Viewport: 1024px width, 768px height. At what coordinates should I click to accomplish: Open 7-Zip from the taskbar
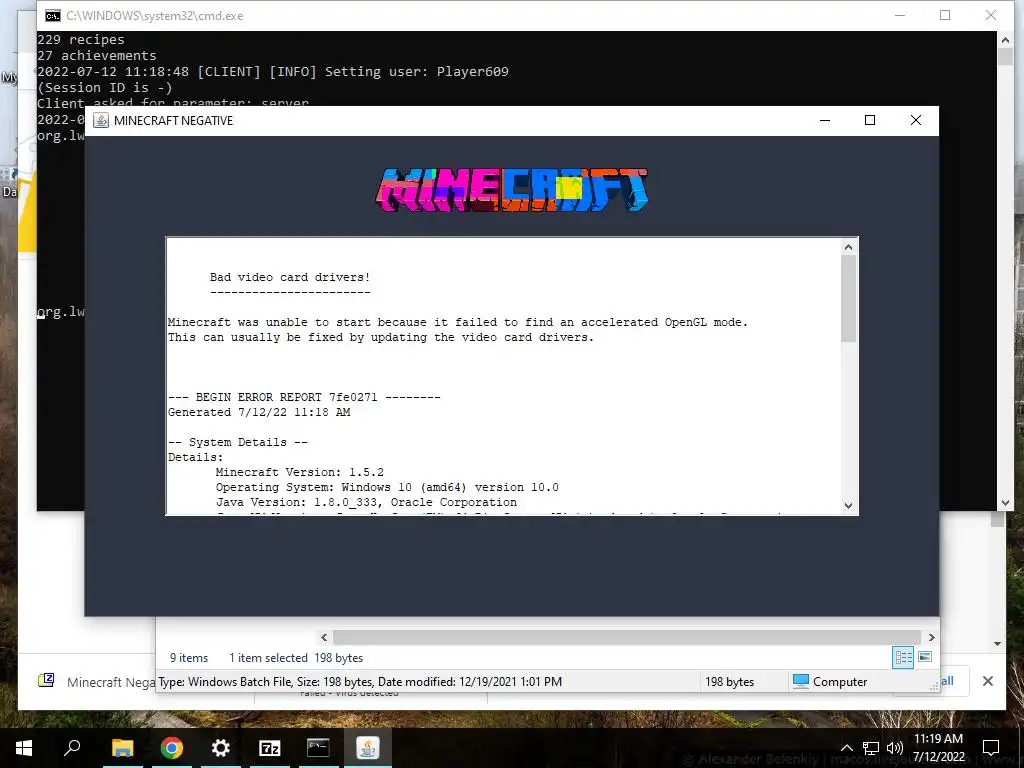(x=270, y=748)
